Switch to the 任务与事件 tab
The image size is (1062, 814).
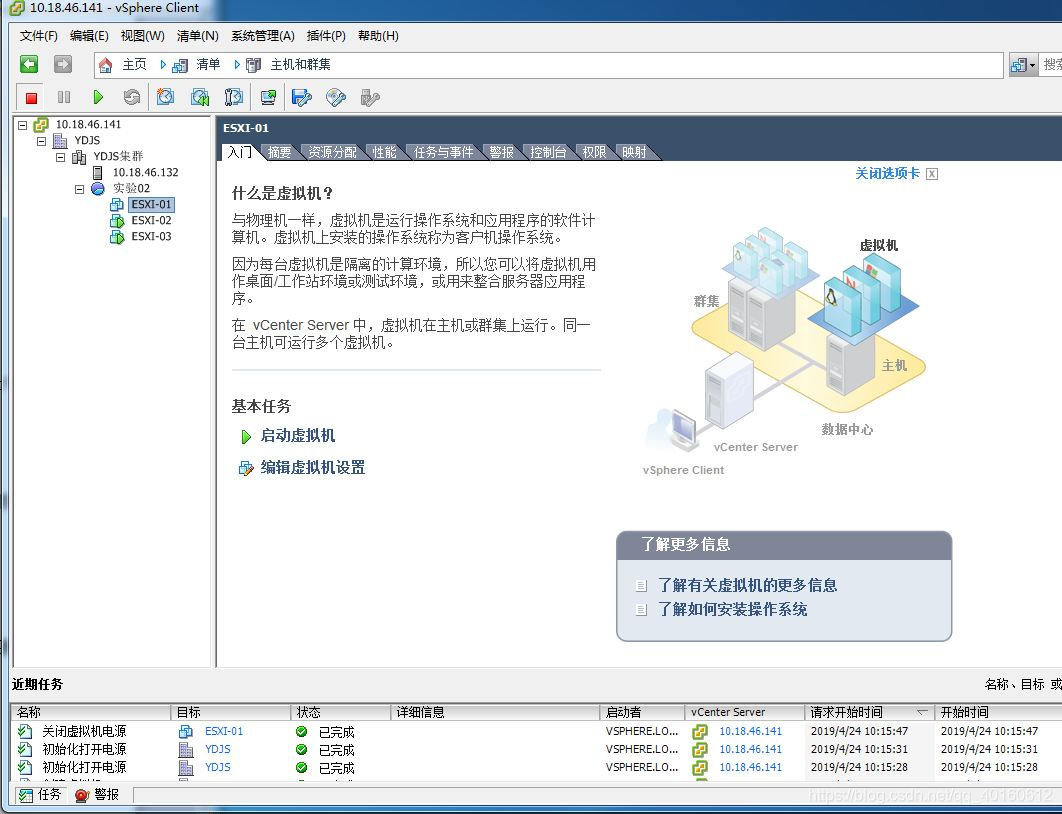(x=443, y=152)
